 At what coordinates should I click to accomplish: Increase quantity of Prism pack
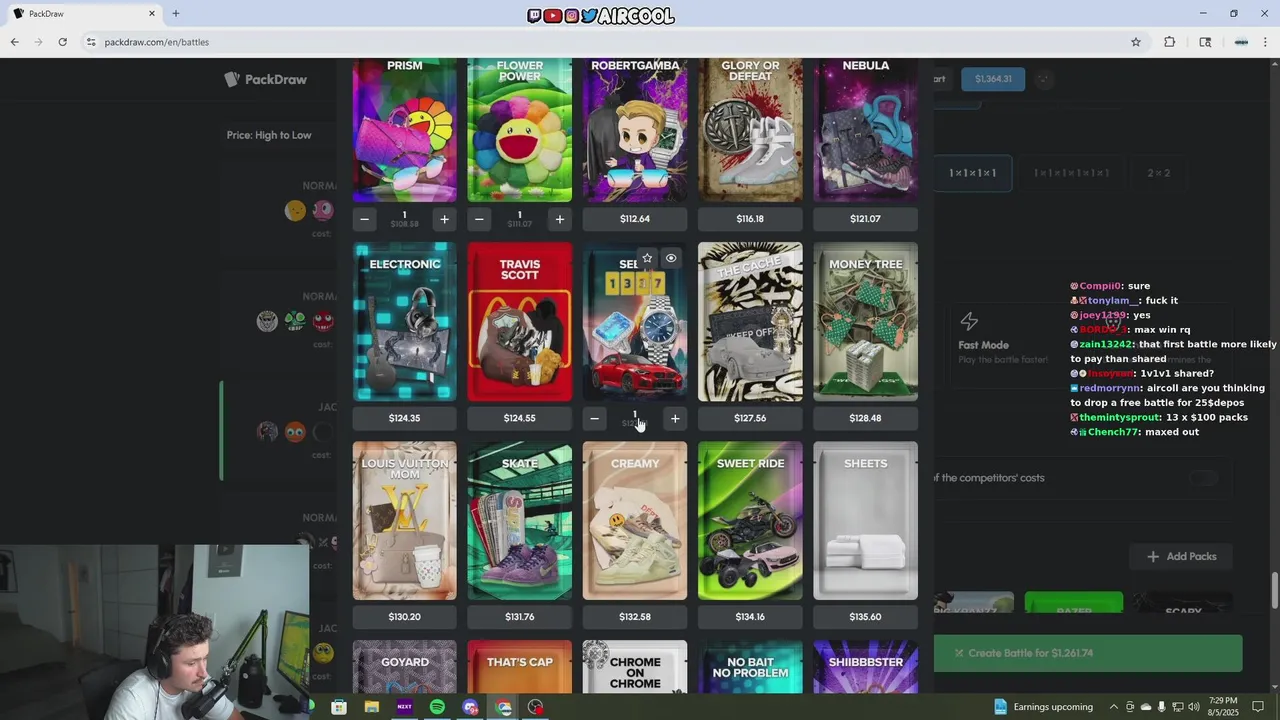(445, 219)
